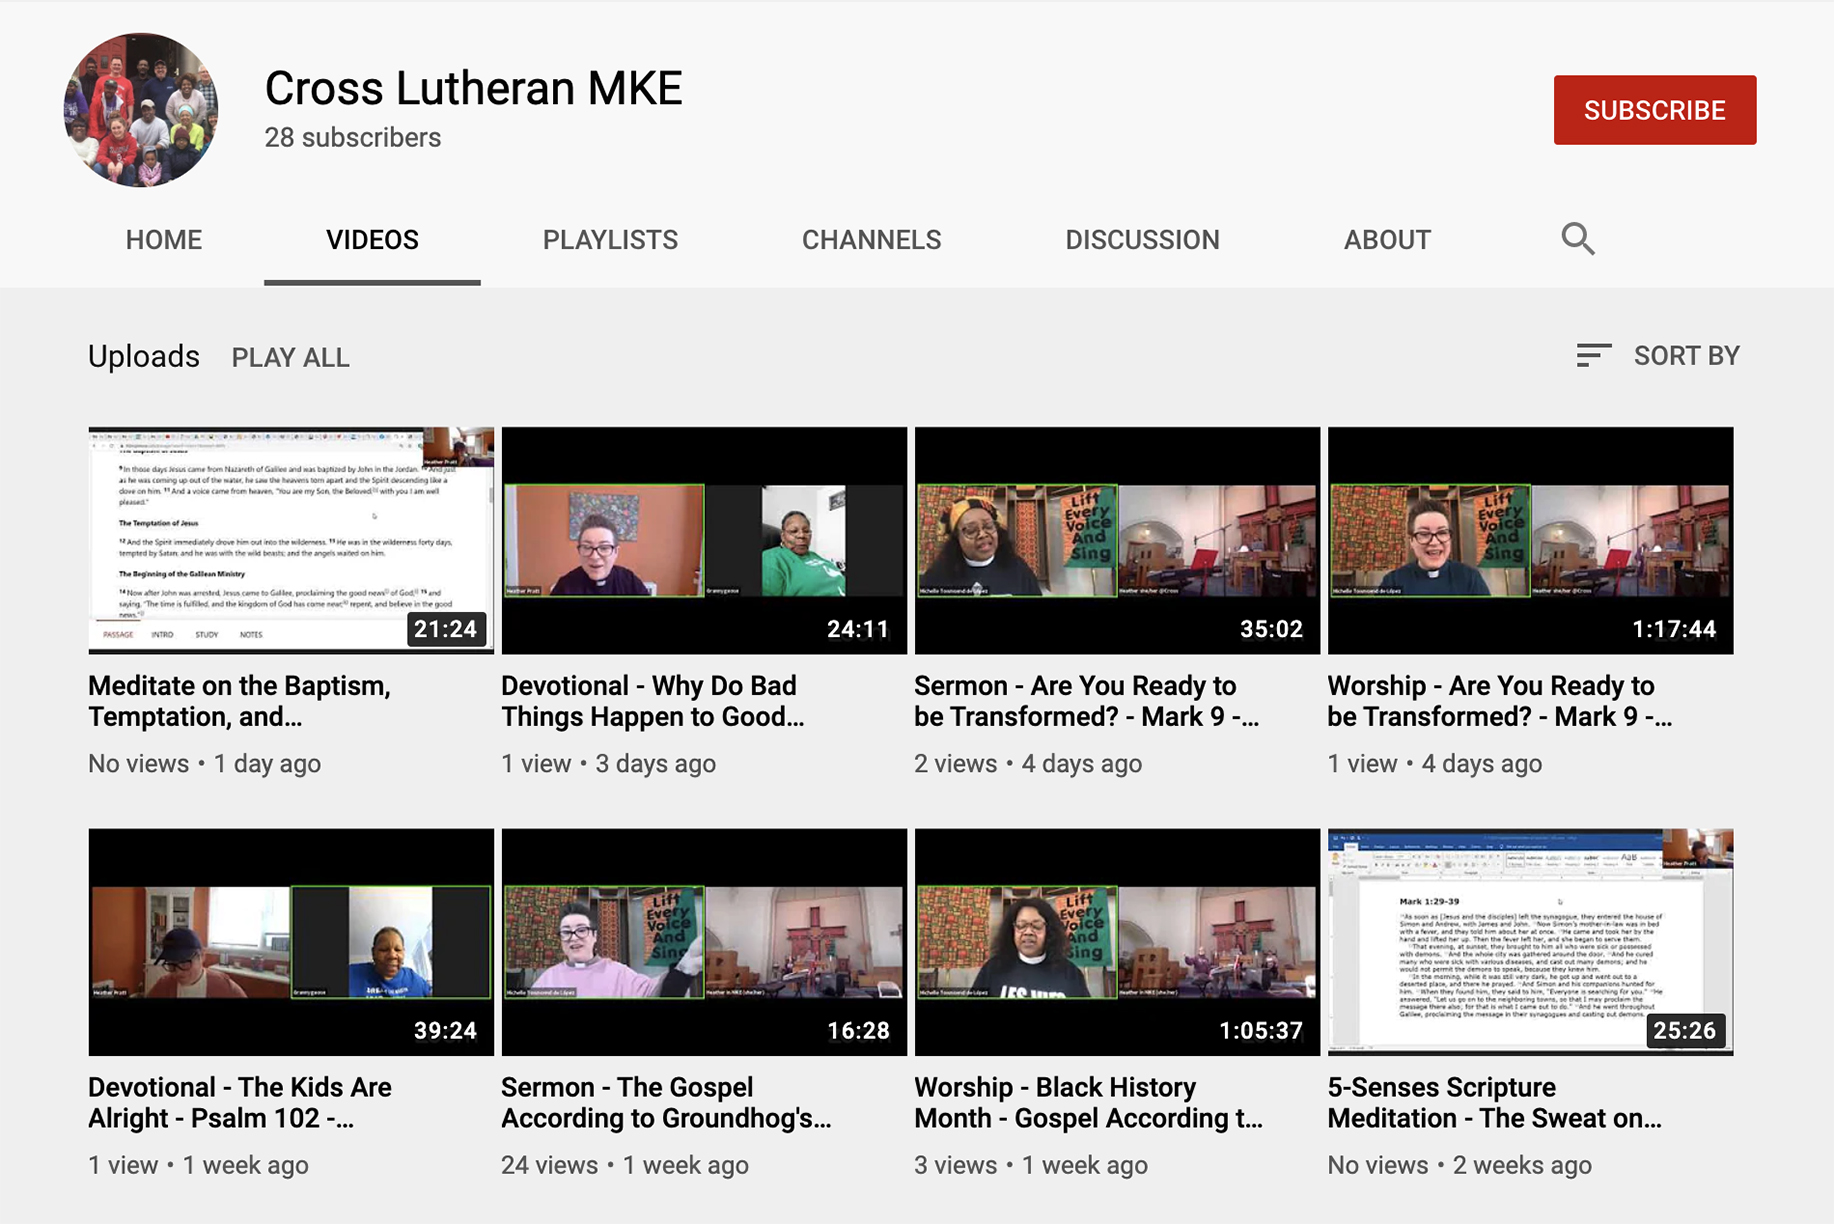
Task: Open the 16:28 Gospel According to Groundhog's thumbnail
Action: coord(704,942)
